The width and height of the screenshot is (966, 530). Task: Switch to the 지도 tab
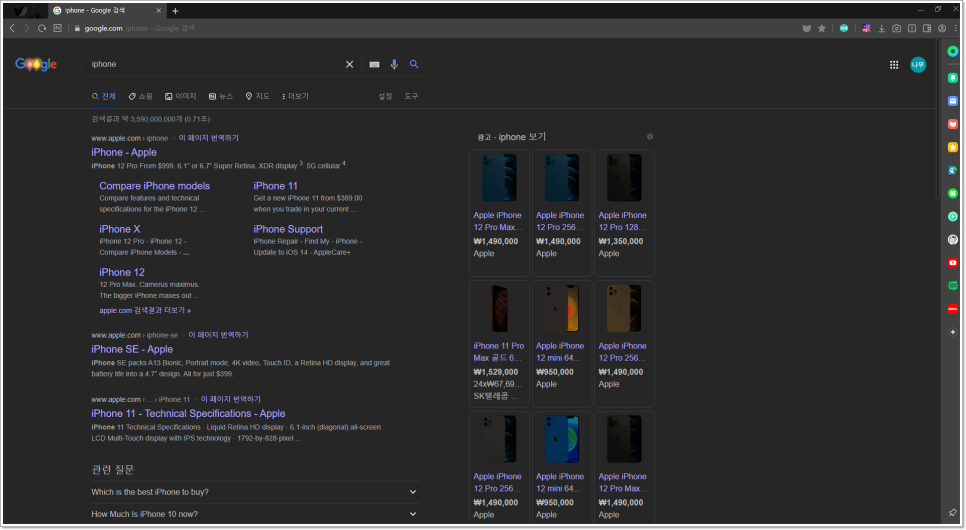[x=258, y=96]
